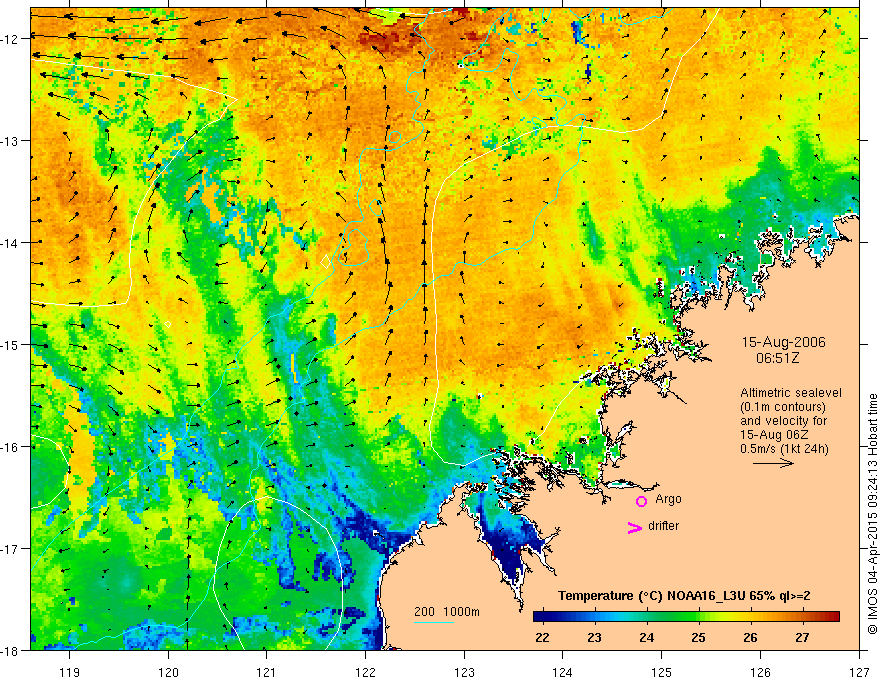This screenshot has width=880, height=680.
Task: Click the color bar tick label '27'
Action: (x=803, y=637)
